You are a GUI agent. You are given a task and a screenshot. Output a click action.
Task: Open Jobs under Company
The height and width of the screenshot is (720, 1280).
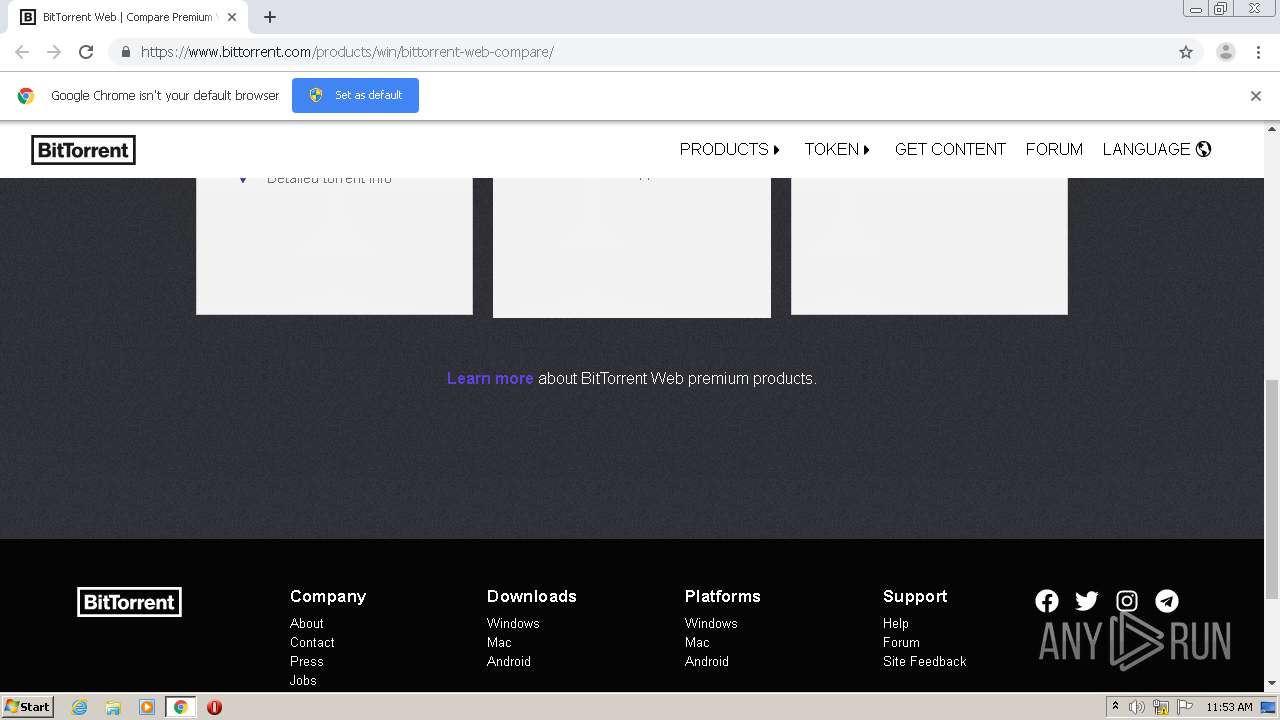point(303,680)
